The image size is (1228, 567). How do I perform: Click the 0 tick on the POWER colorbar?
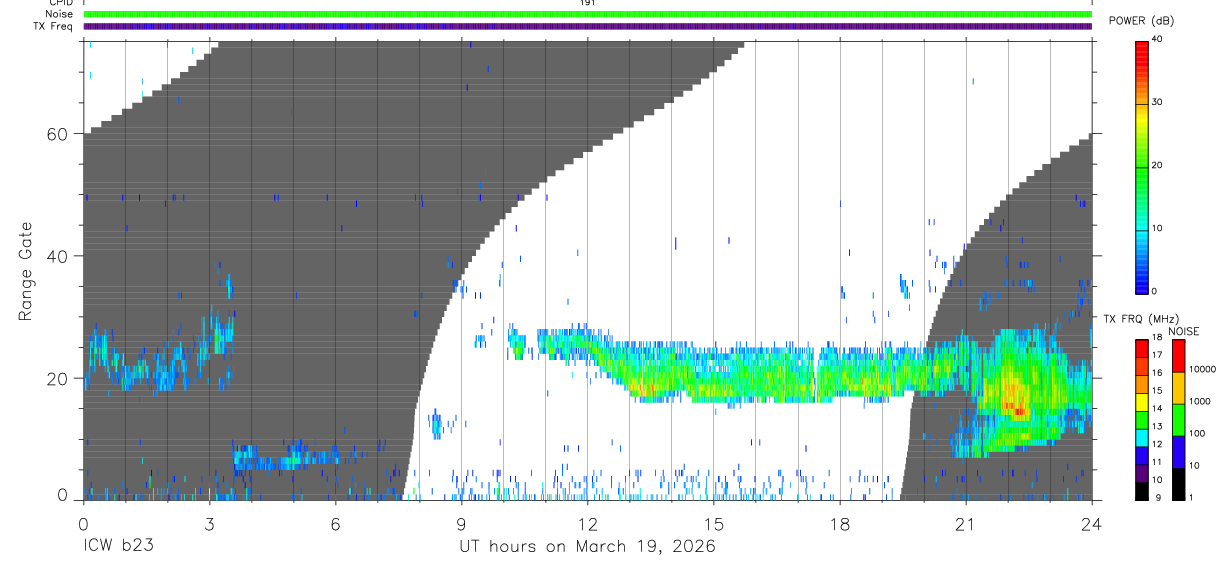pyautogui.click(x=1154, y=291)
